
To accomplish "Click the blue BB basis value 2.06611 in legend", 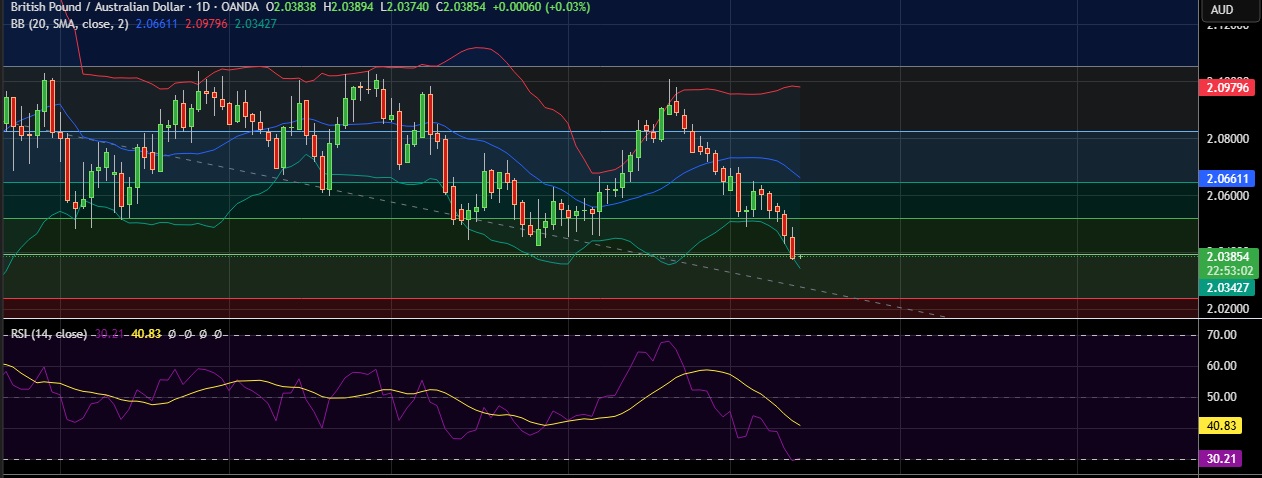I will (158, 23).
